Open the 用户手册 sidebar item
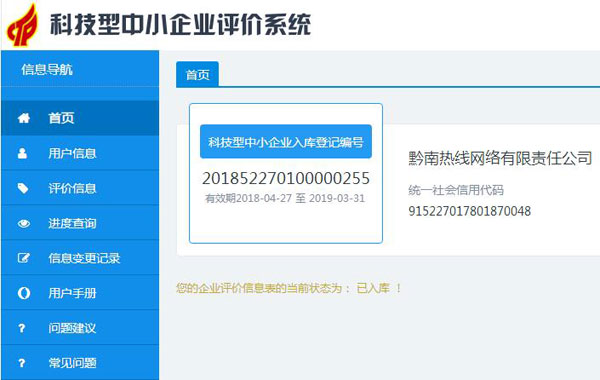This screenshot has height=380, width=600. coord(80,293)
